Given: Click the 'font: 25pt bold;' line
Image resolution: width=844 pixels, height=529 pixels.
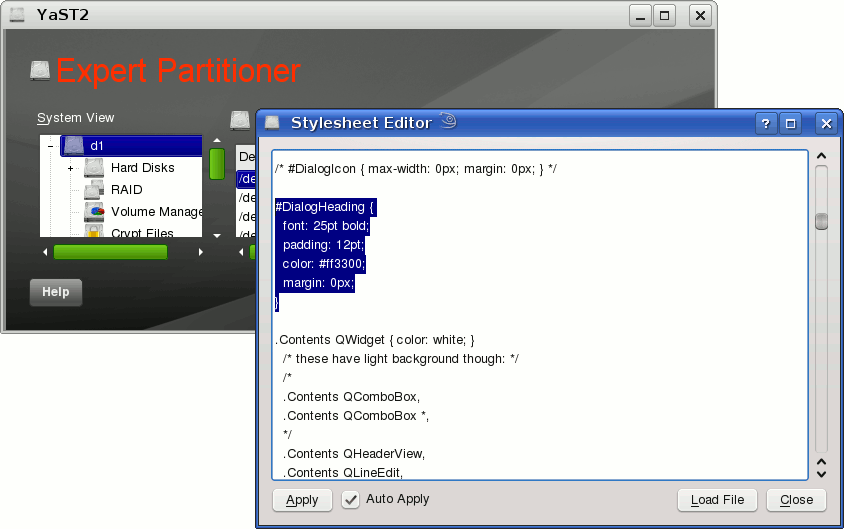Looking at the screenshot, I should pos(326,226).
